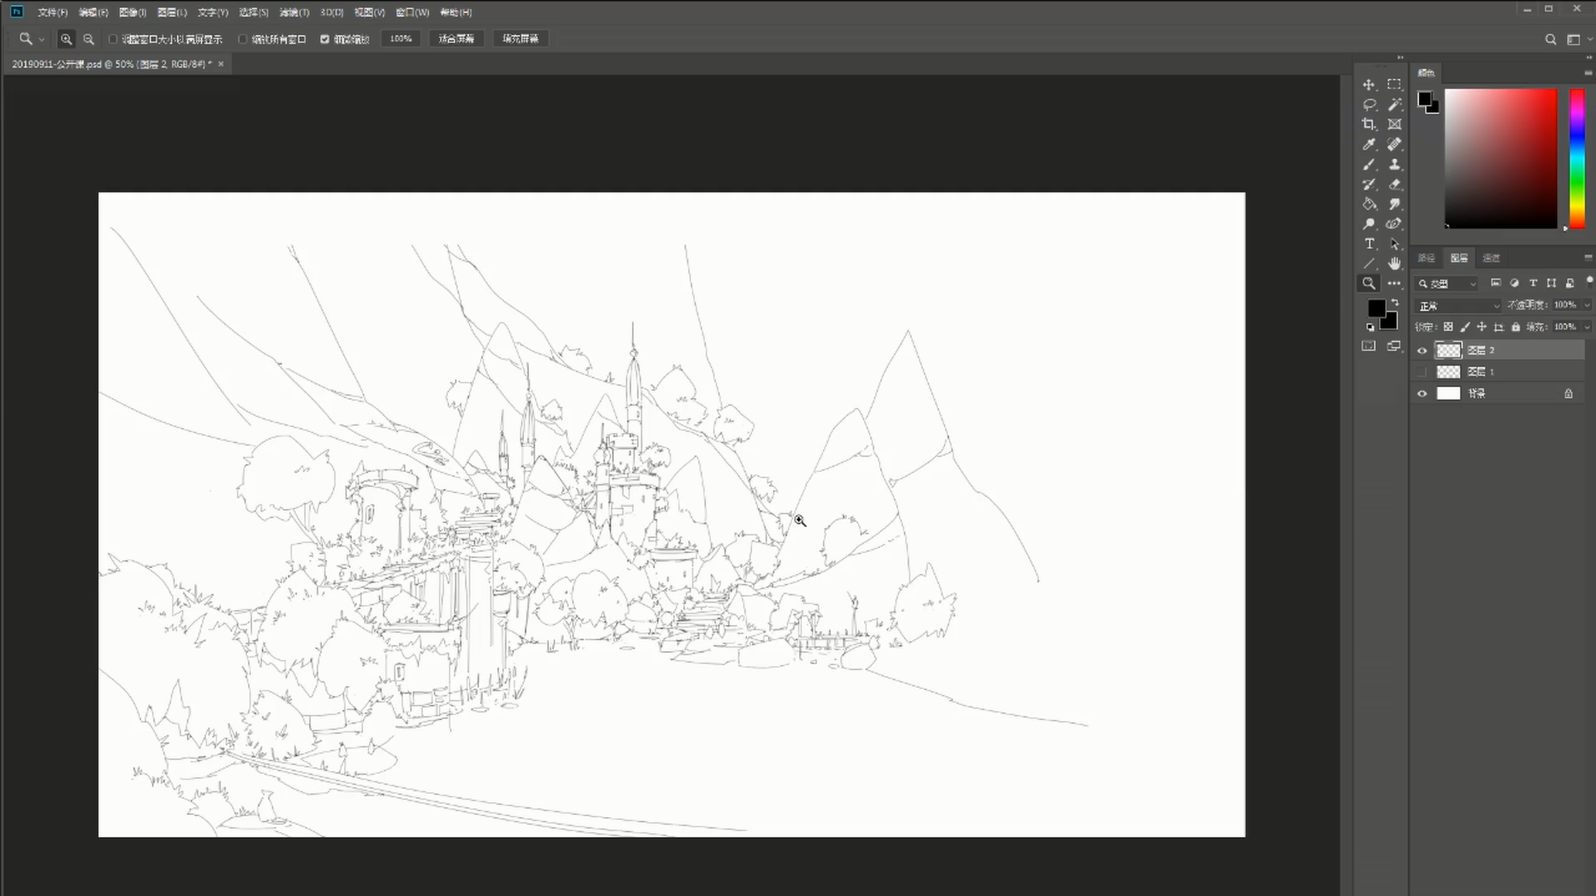Open the blend mode dropdown
The width and height of the screenshot is (1596, 896).
click(1458, 306)
